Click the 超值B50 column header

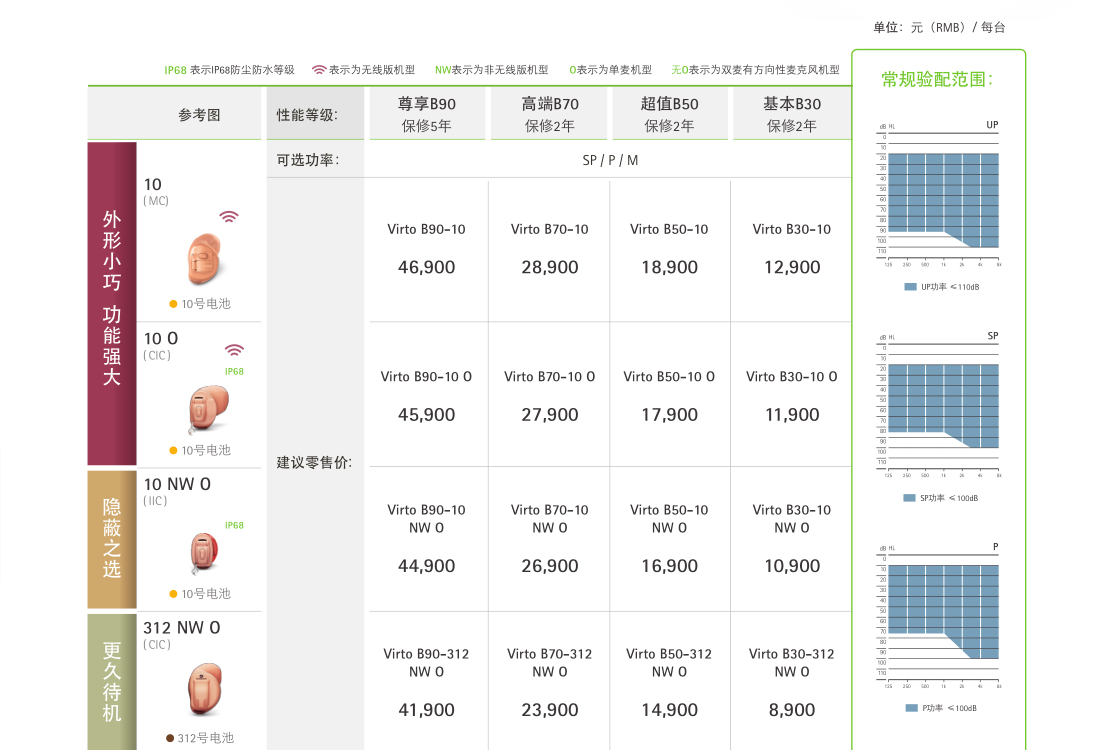(669, 114)
